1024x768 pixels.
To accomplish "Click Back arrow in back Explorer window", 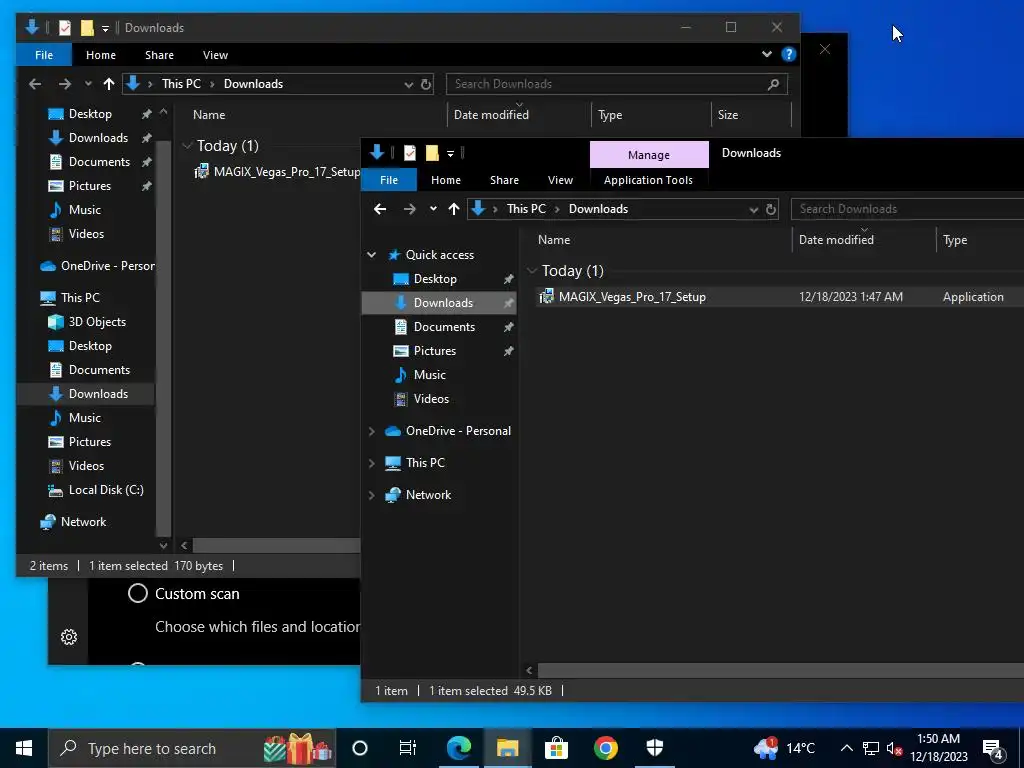I will point(35,84).
